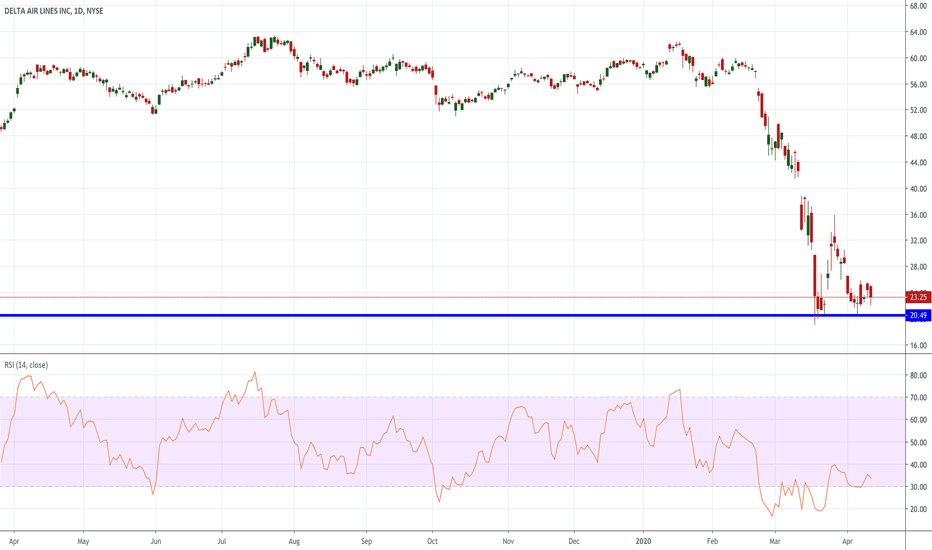932x550 pixels.
Task: Click the Feb date label
Action: 712,541
